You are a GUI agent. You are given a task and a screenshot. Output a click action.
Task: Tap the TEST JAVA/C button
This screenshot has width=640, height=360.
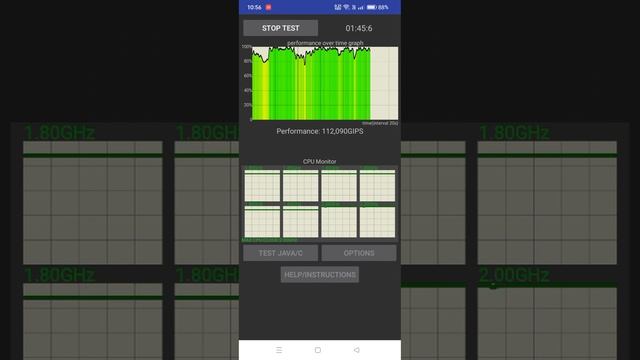280,253
